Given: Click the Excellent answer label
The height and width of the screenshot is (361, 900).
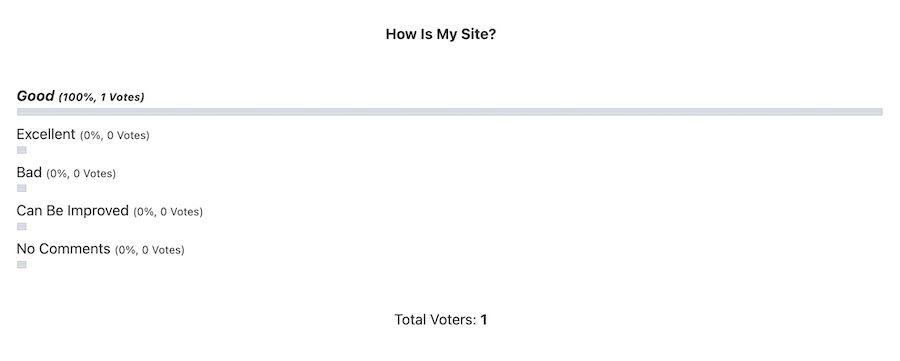Looking at the screenshot, I should 46,134.
